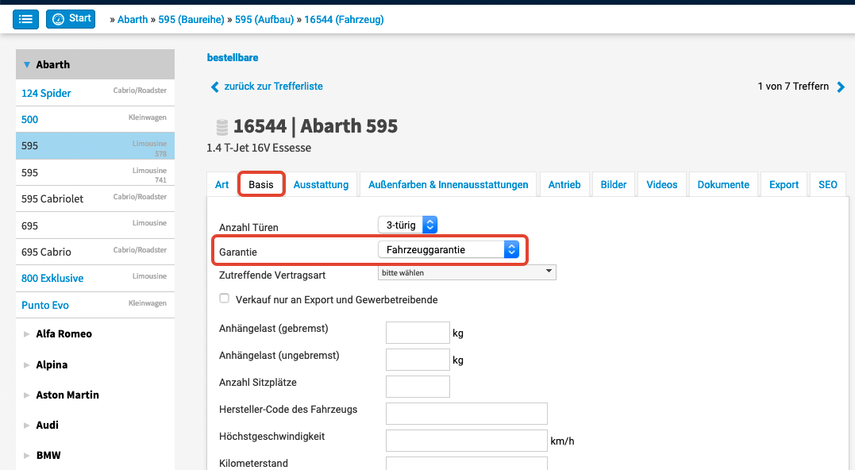
Task: Switch to the Ausstattung tab
Action: point(321,184)
